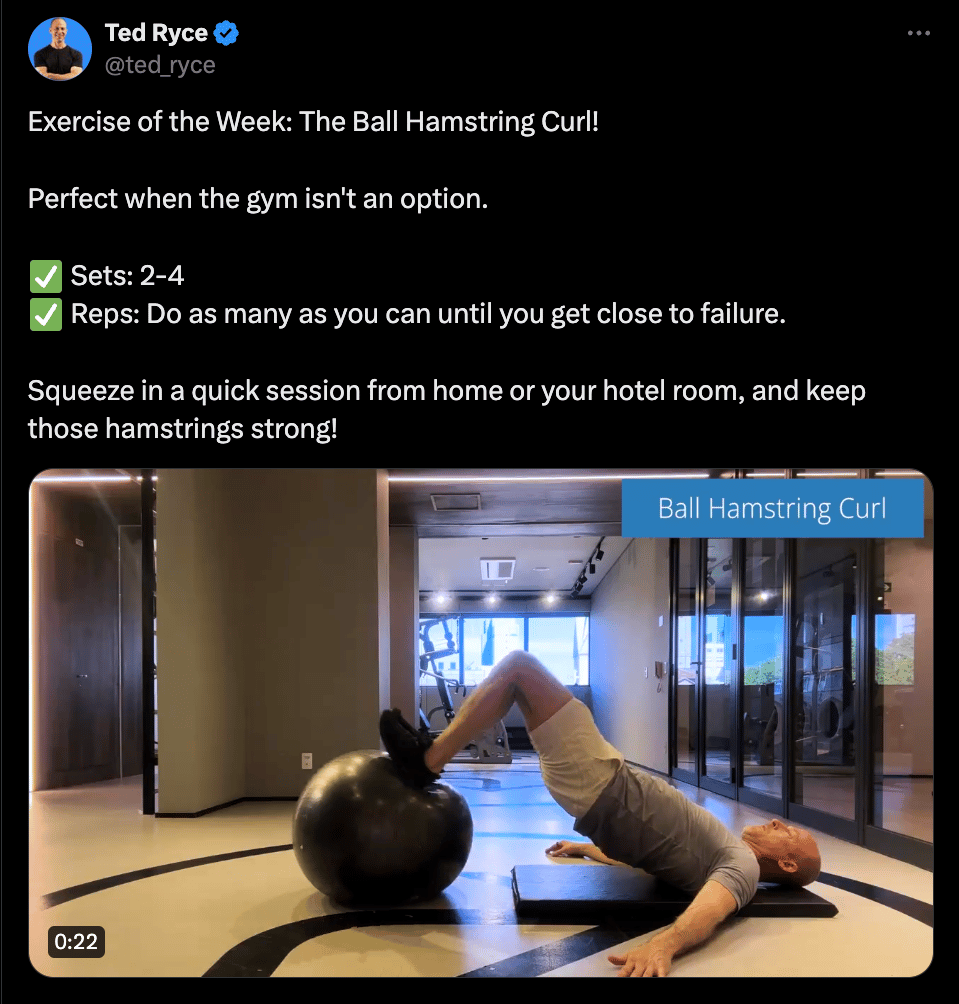Open the three-dot more options menu
Image resolution: width=959 pixels, height=1004 pixels.
click(x=918, y=33)
